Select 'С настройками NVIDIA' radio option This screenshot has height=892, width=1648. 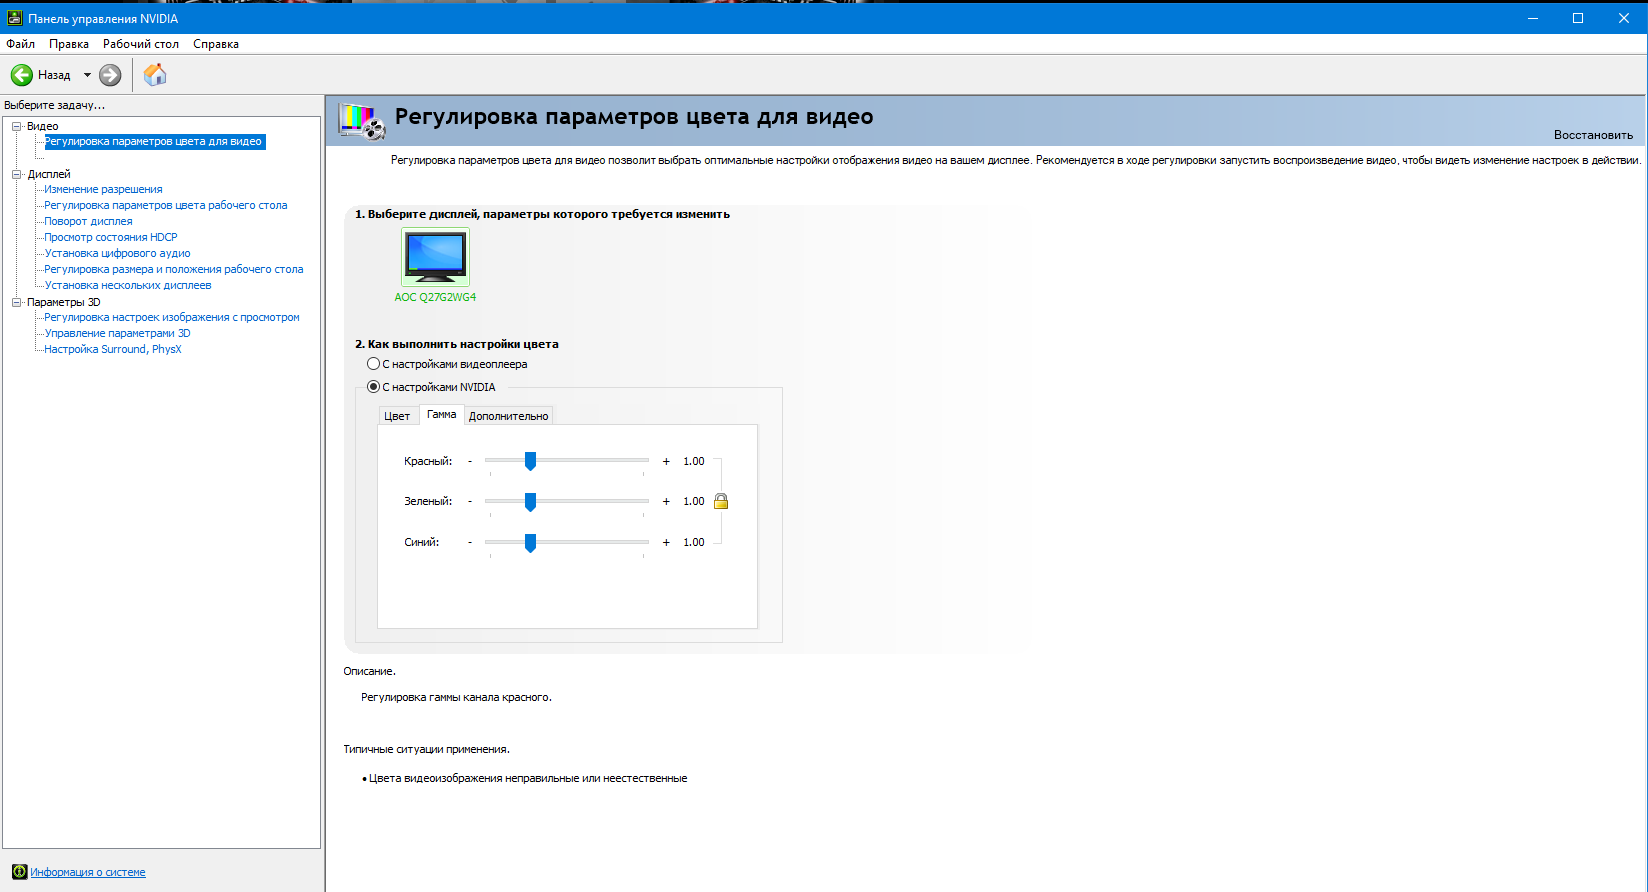tap(374, 387)
